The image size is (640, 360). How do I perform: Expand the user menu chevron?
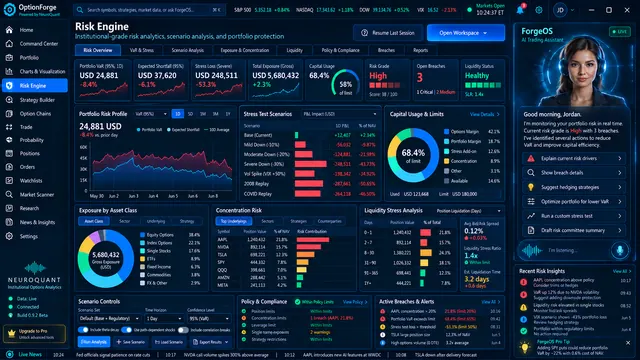(x=572, y=10)
